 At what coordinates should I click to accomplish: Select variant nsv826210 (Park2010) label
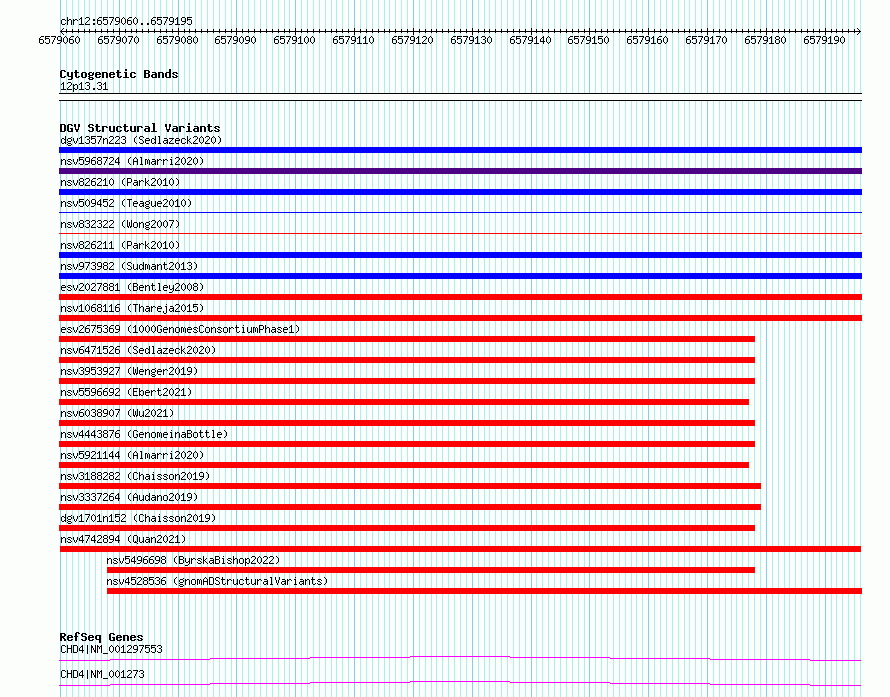click(120, 182)
